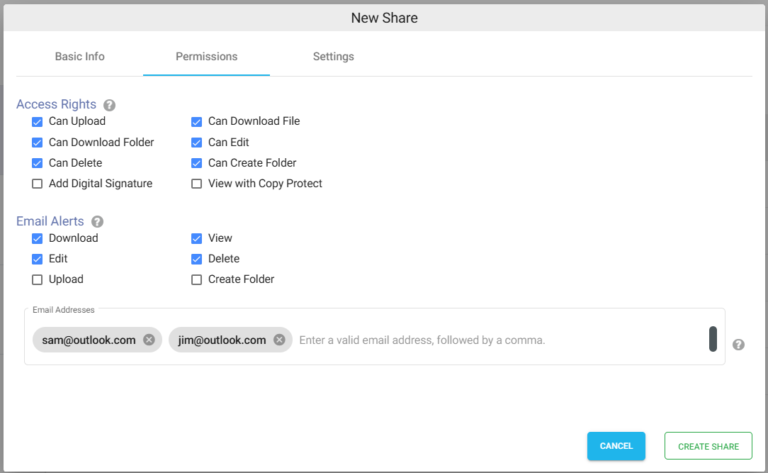Enable the Create Folder email alert
768x473 pixels.
(196, 280)
